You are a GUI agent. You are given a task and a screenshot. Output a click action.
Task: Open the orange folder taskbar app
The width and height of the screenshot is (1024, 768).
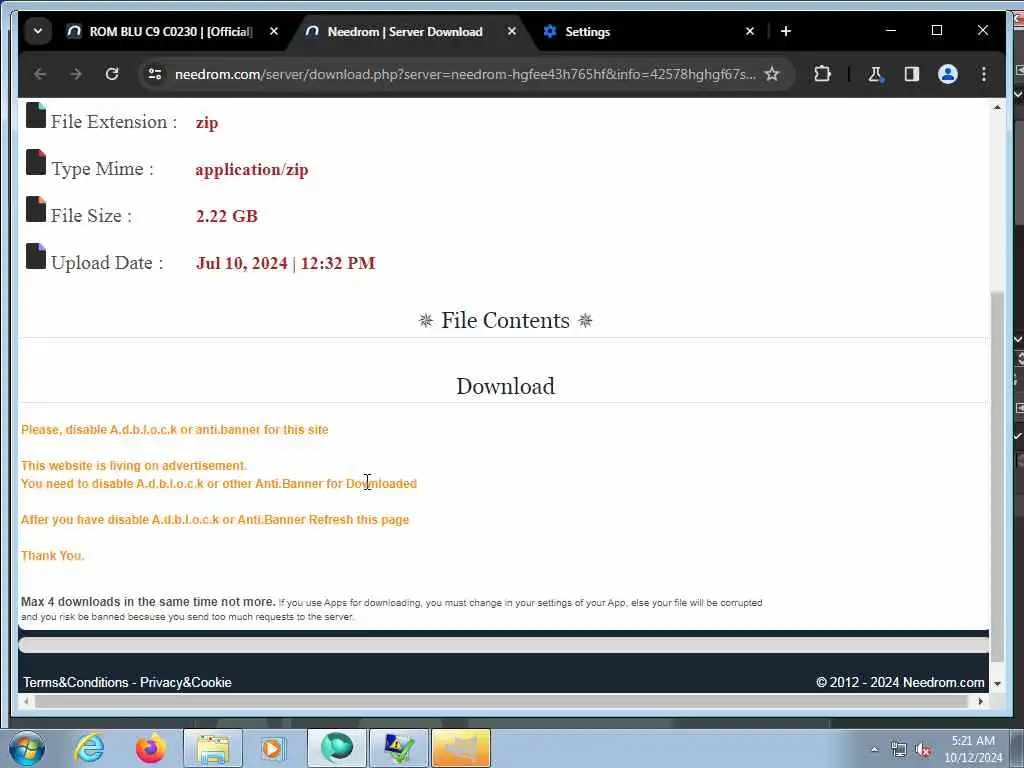tap(461, 748)
